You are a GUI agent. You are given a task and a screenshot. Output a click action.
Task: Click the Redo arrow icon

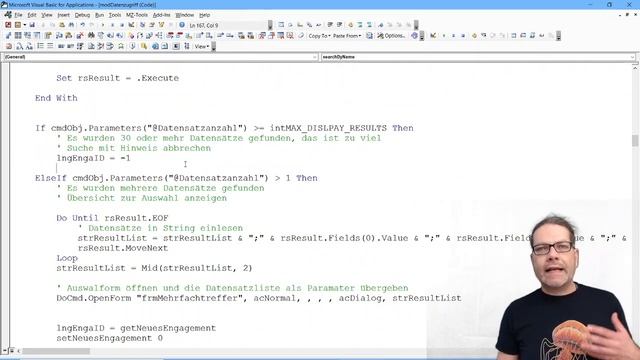[92, 25]
